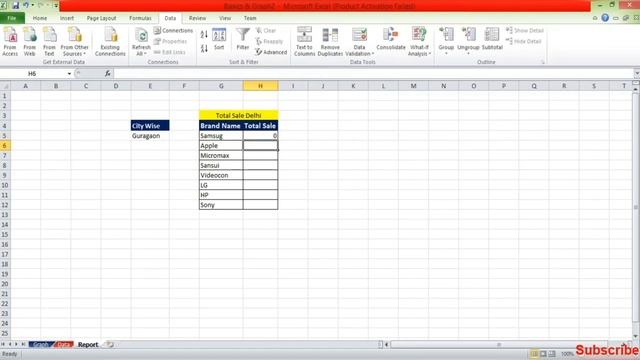640x360 pixels.
Task: Switch to Normal view in status bar
Action: click(x=534, y=354)
